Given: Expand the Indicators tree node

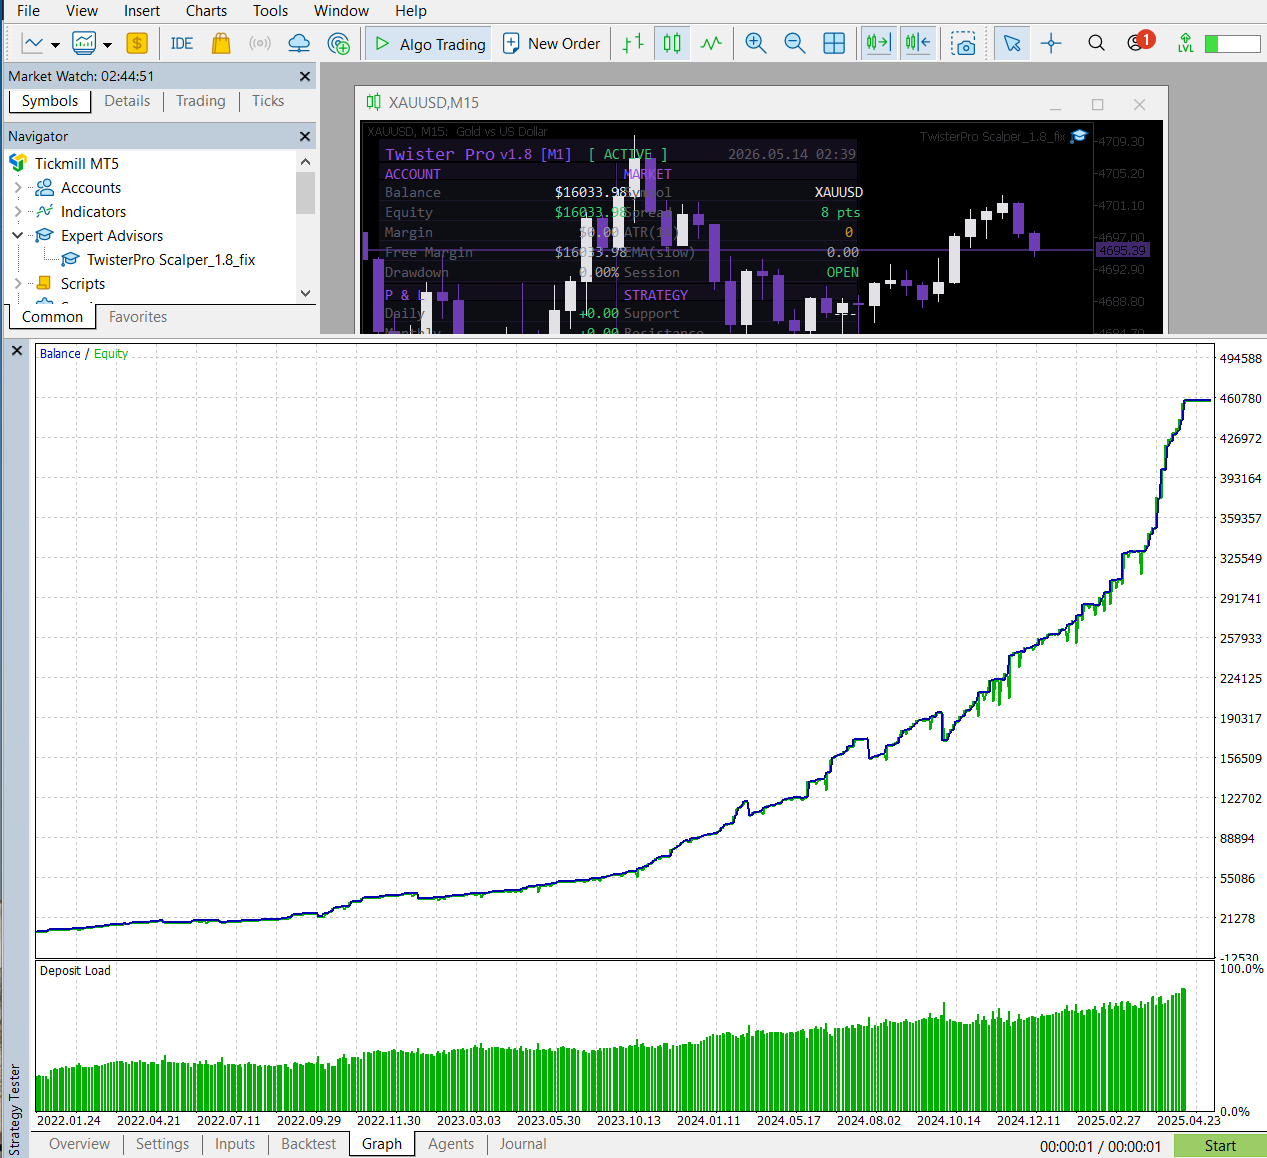Looking at the screenshot, I should pos(17,211).
